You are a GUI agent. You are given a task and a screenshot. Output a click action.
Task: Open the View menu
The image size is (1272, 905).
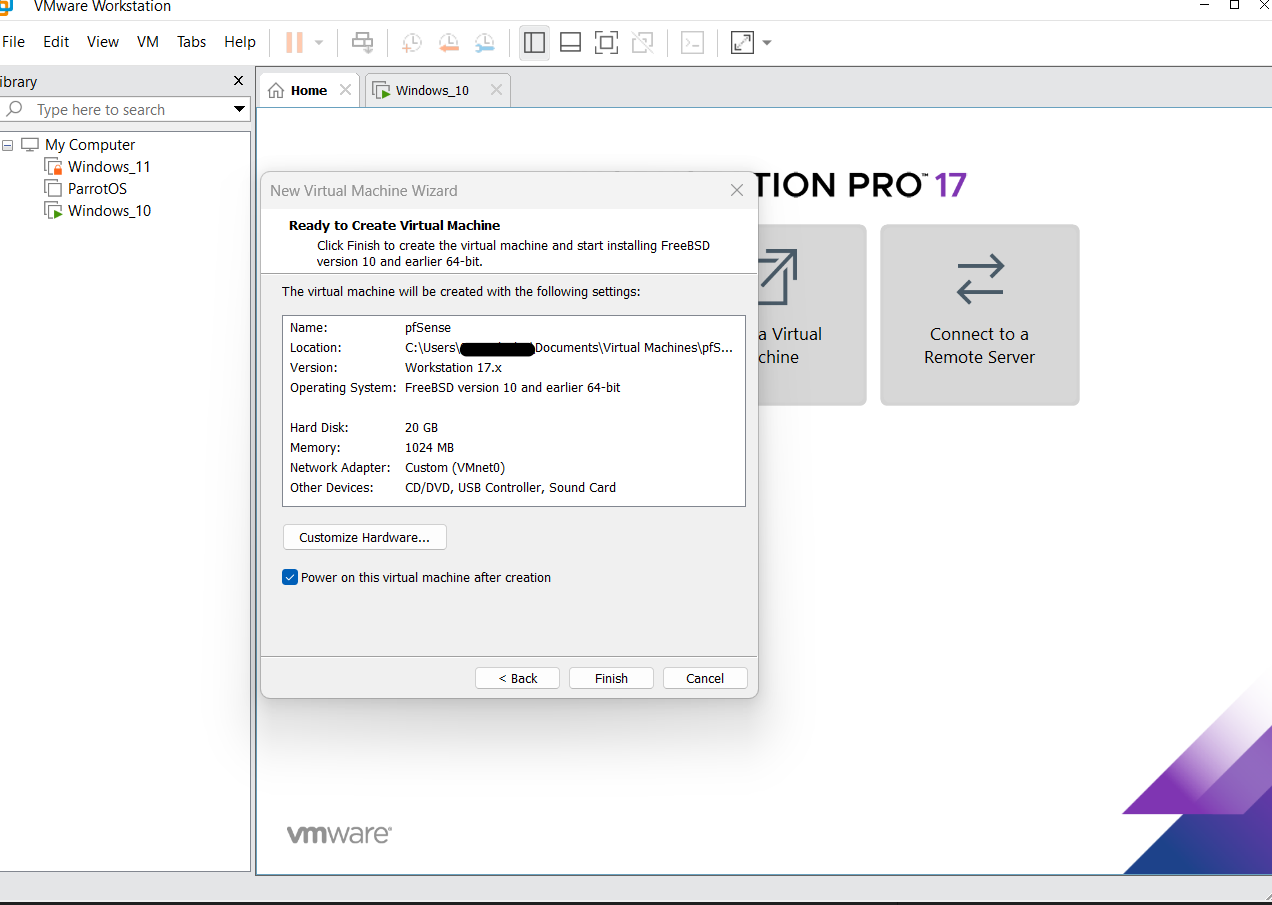tap(103, 42)
